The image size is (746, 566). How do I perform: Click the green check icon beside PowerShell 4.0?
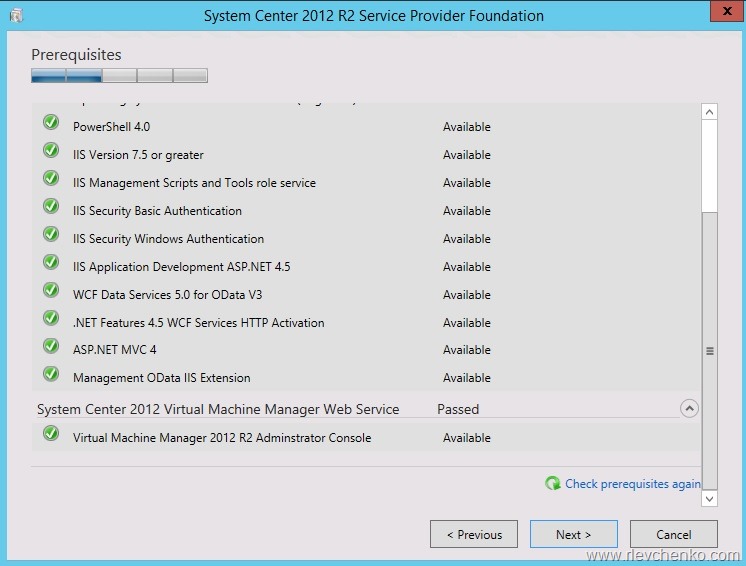51,122
